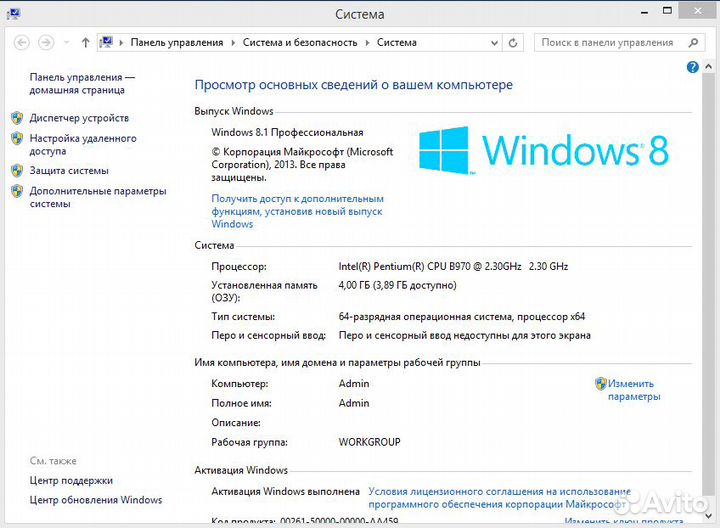Click Активация Windows выполнена text
Screen dimensions: 720x528
click(285, 491)
